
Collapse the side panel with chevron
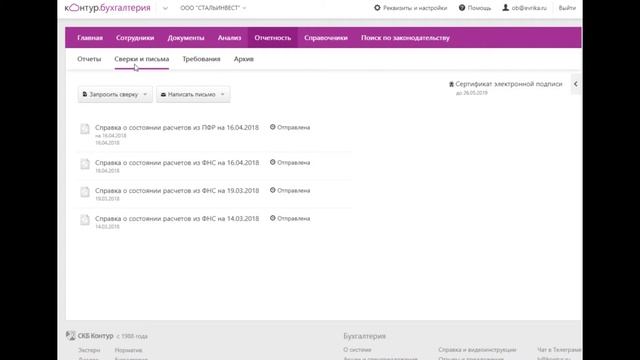576,84
